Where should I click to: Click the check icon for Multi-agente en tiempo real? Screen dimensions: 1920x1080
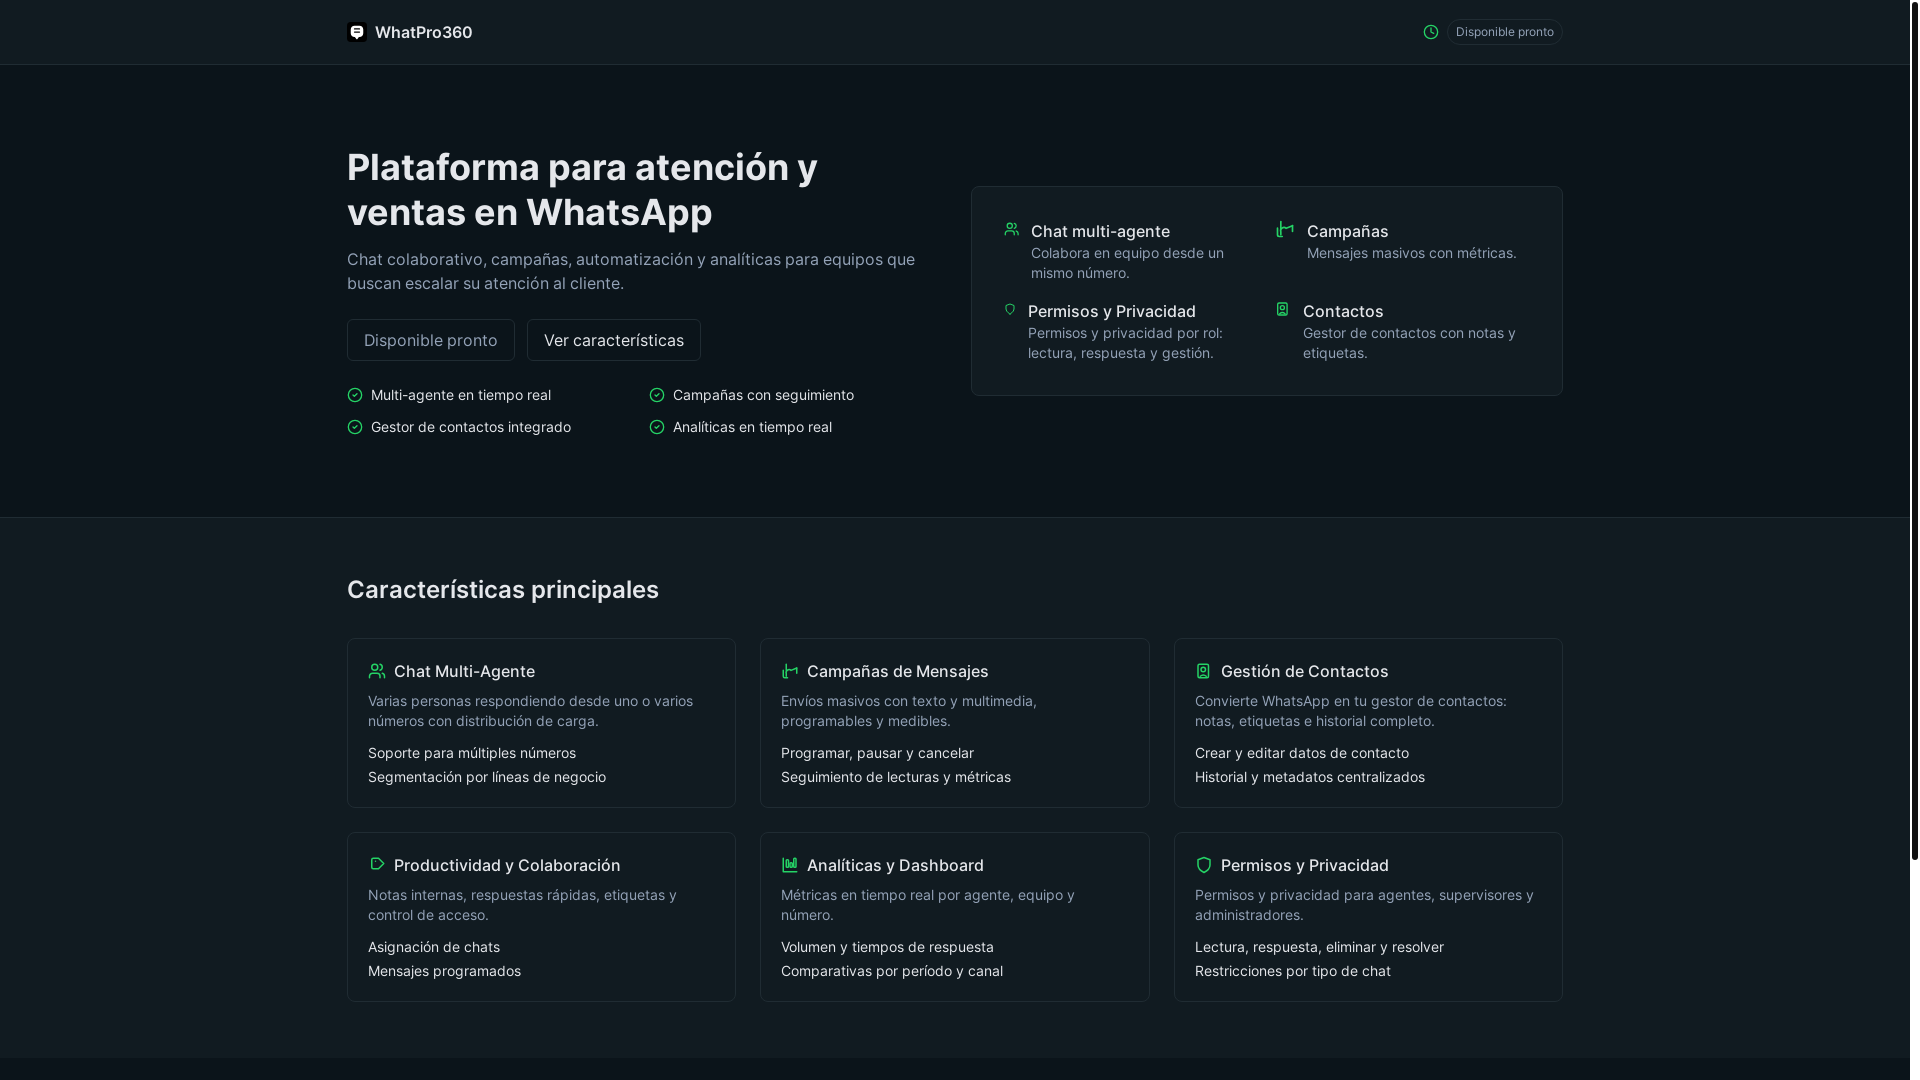point(355,395)
